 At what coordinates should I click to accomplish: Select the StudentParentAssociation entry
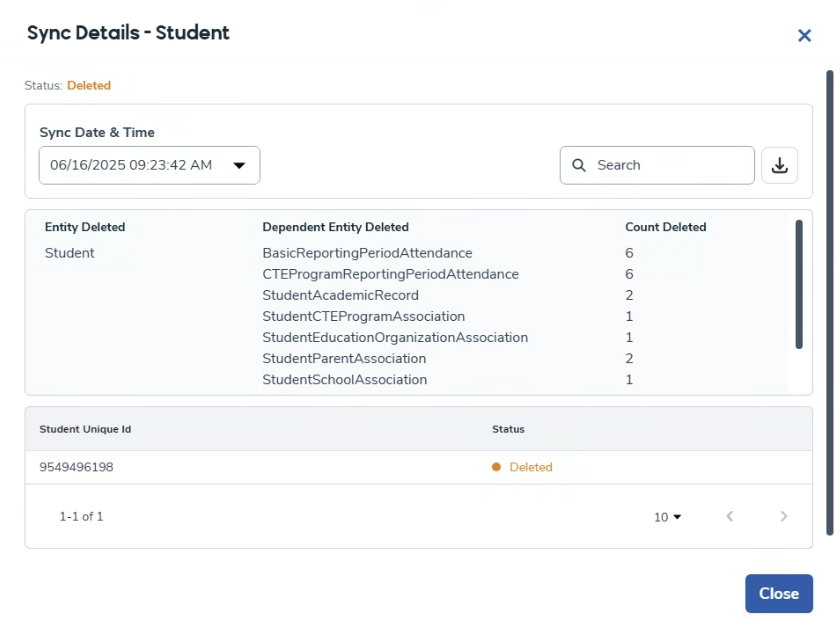click(x=344, y=358)
